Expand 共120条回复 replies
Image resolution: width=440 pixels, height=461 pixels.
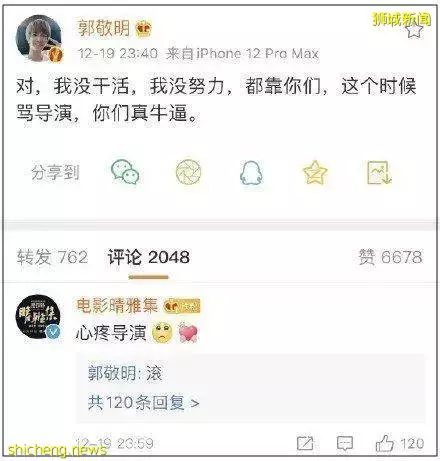(x=144, y=403)
